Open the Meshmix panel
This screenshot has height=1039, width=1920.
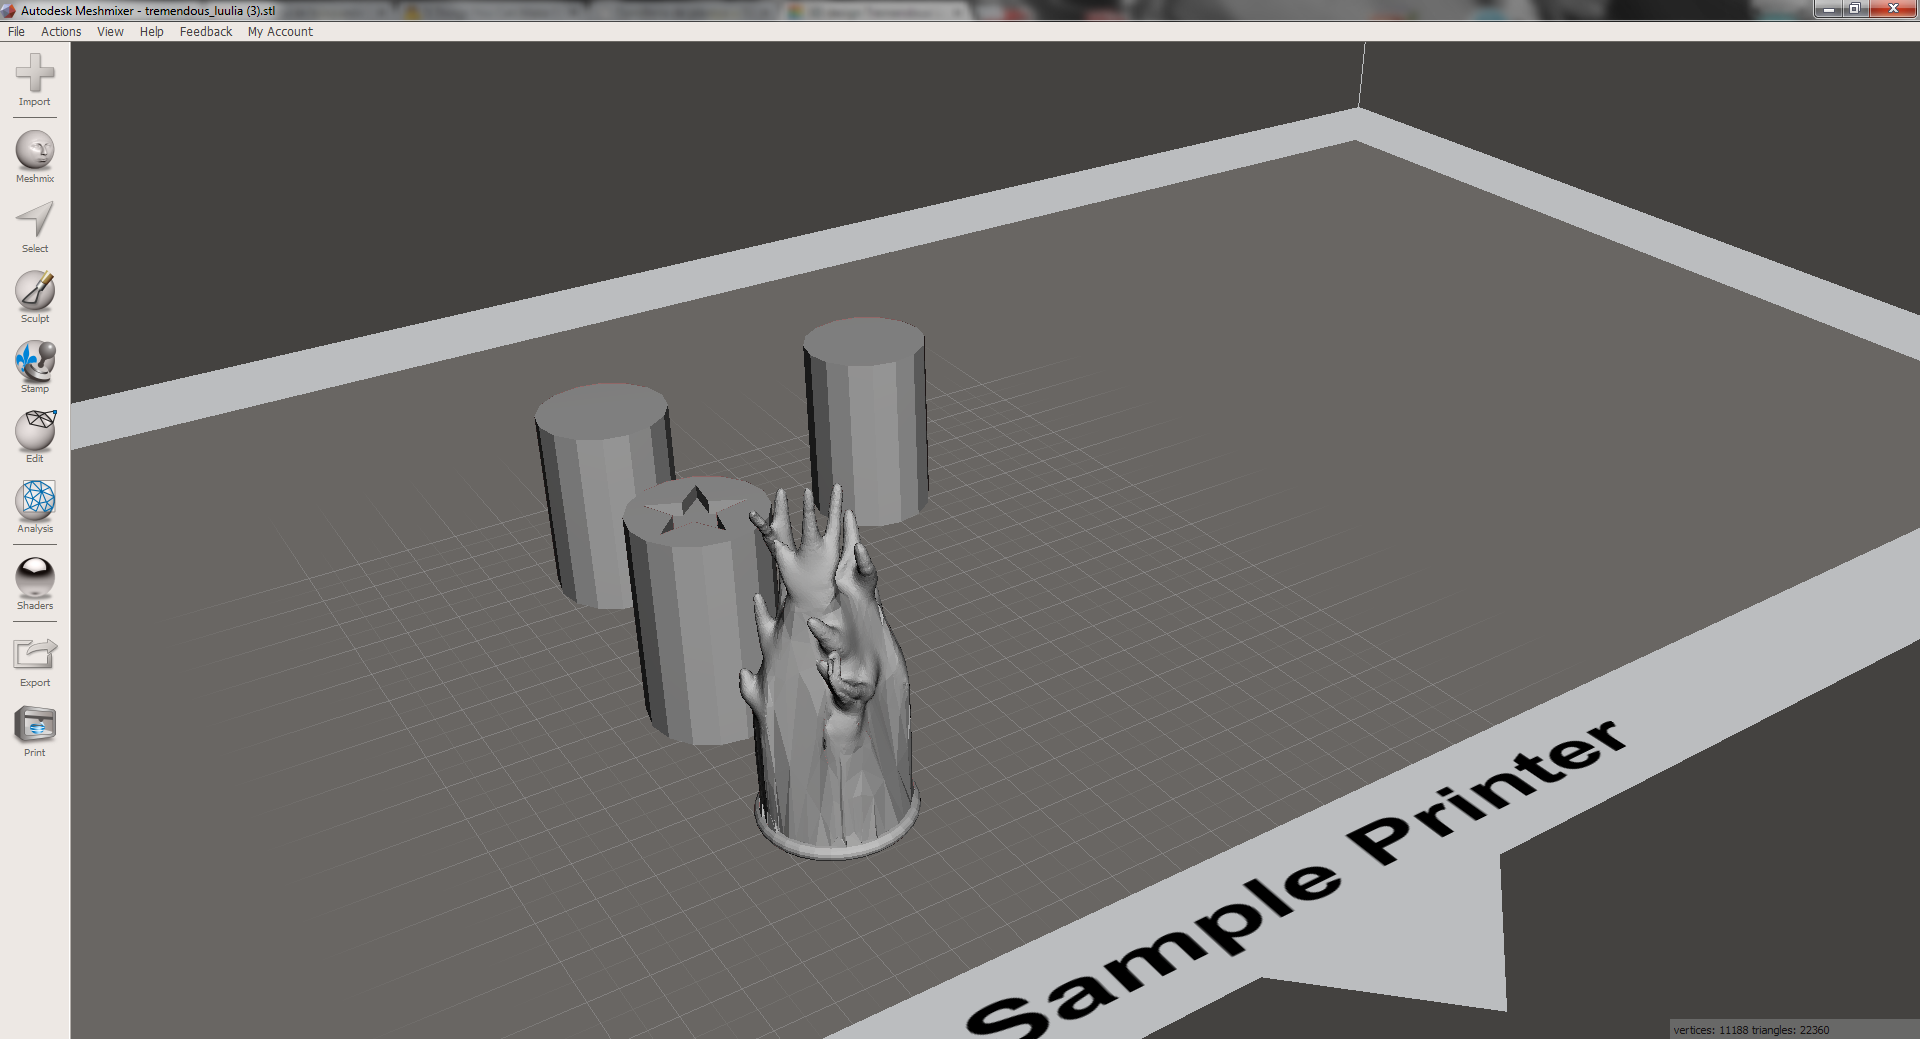pos(35,157)
